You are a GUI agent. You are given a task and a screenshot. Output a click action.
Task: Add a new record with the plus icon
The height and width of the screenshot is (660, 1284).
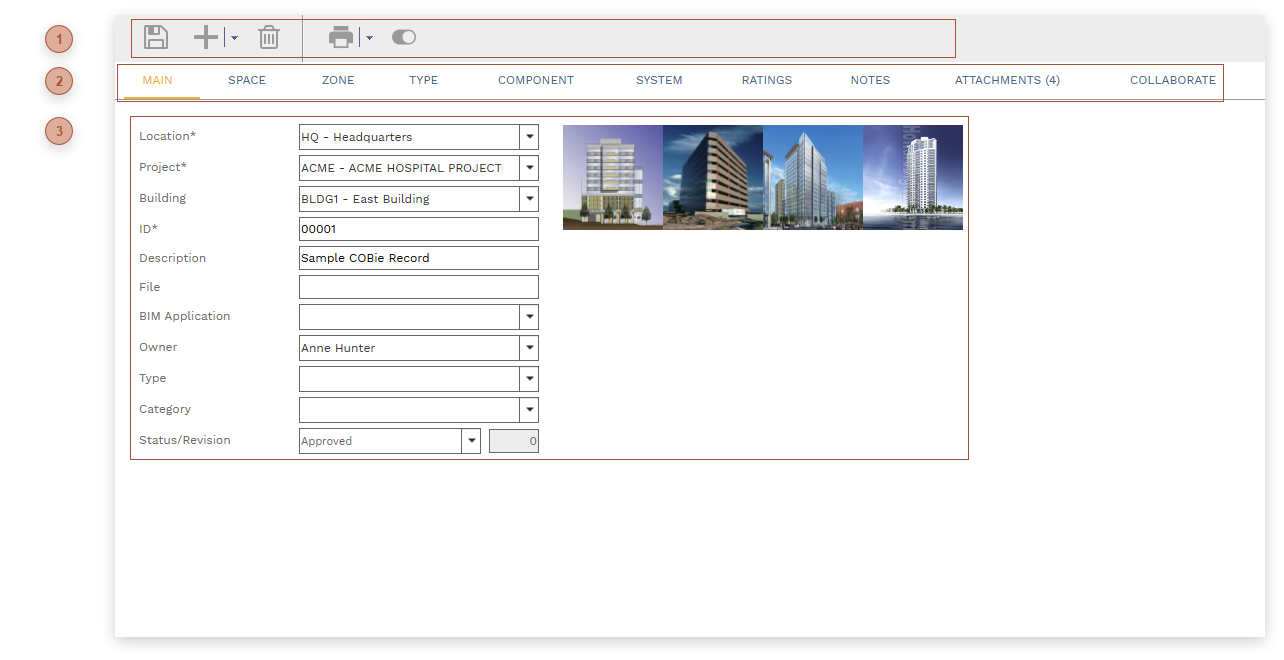204,37
